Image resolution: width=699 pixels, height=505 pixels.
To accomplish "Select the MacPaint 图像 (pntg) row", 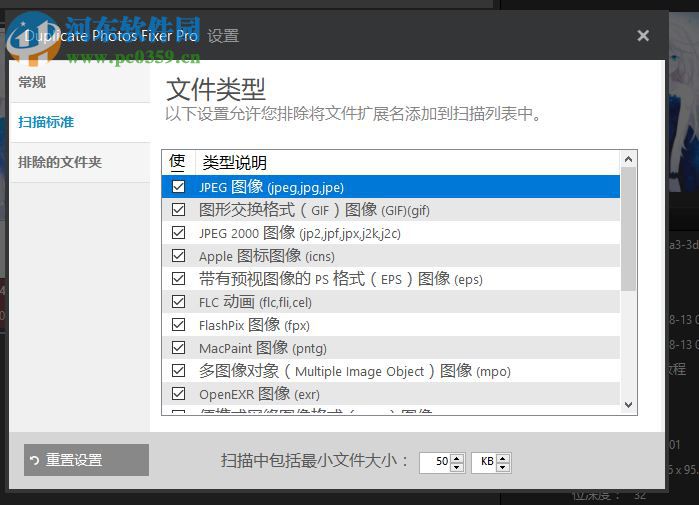I will (391, 348).
